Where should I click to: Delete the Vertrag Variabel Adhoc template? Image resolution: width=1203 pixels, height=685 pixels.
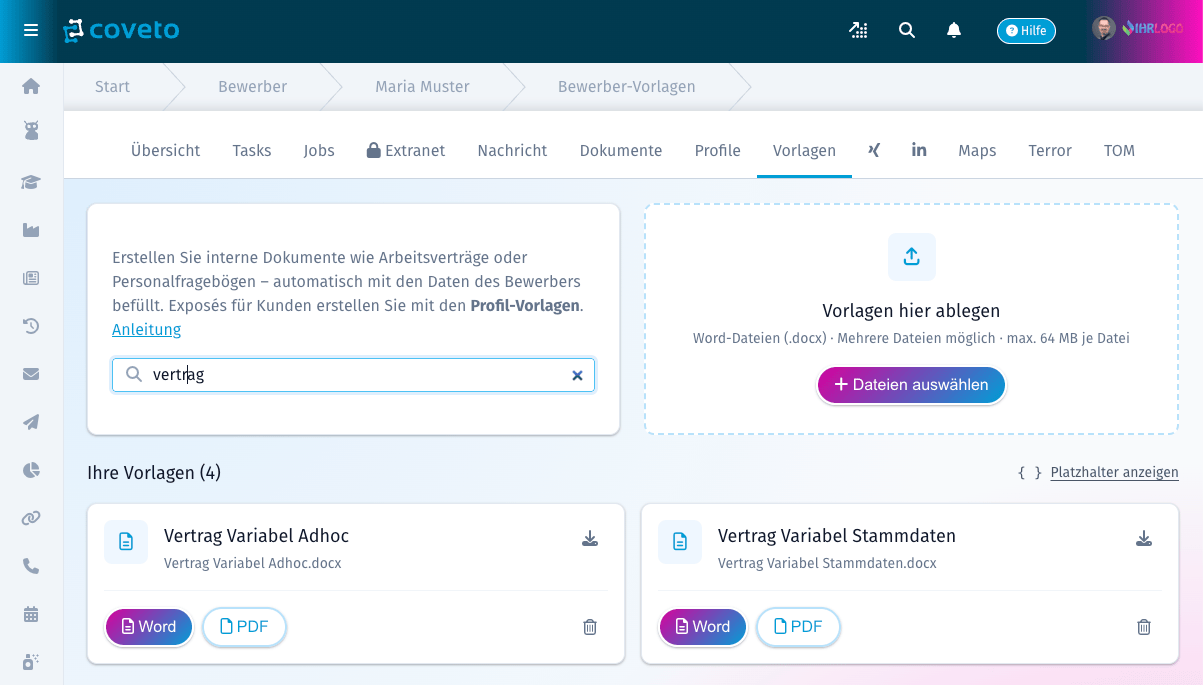tap(590, 627)
